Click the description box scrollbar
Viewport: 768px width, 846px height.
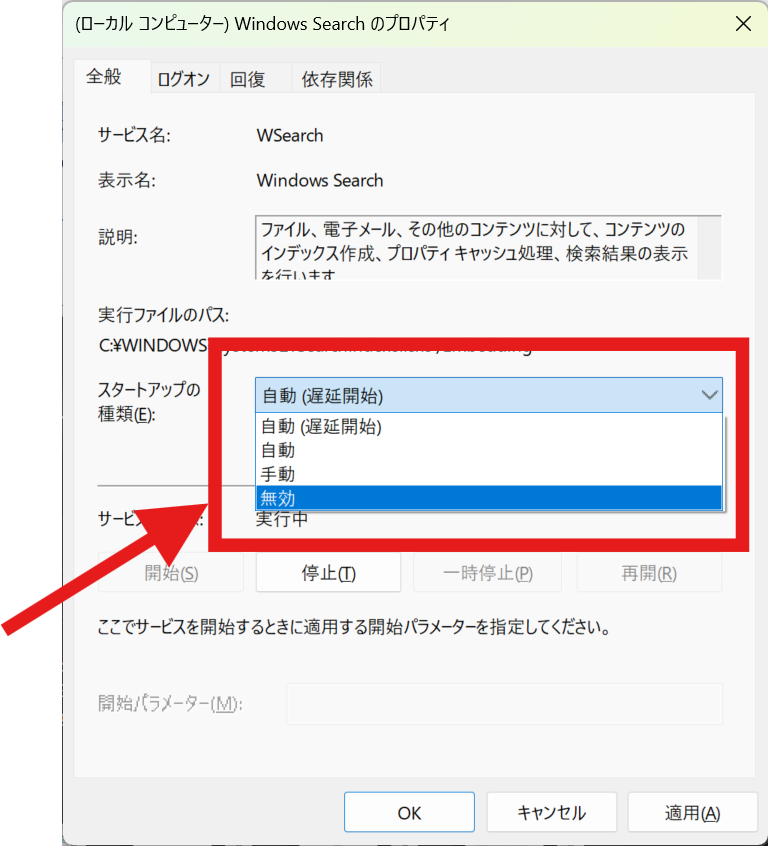click(709, 248)
